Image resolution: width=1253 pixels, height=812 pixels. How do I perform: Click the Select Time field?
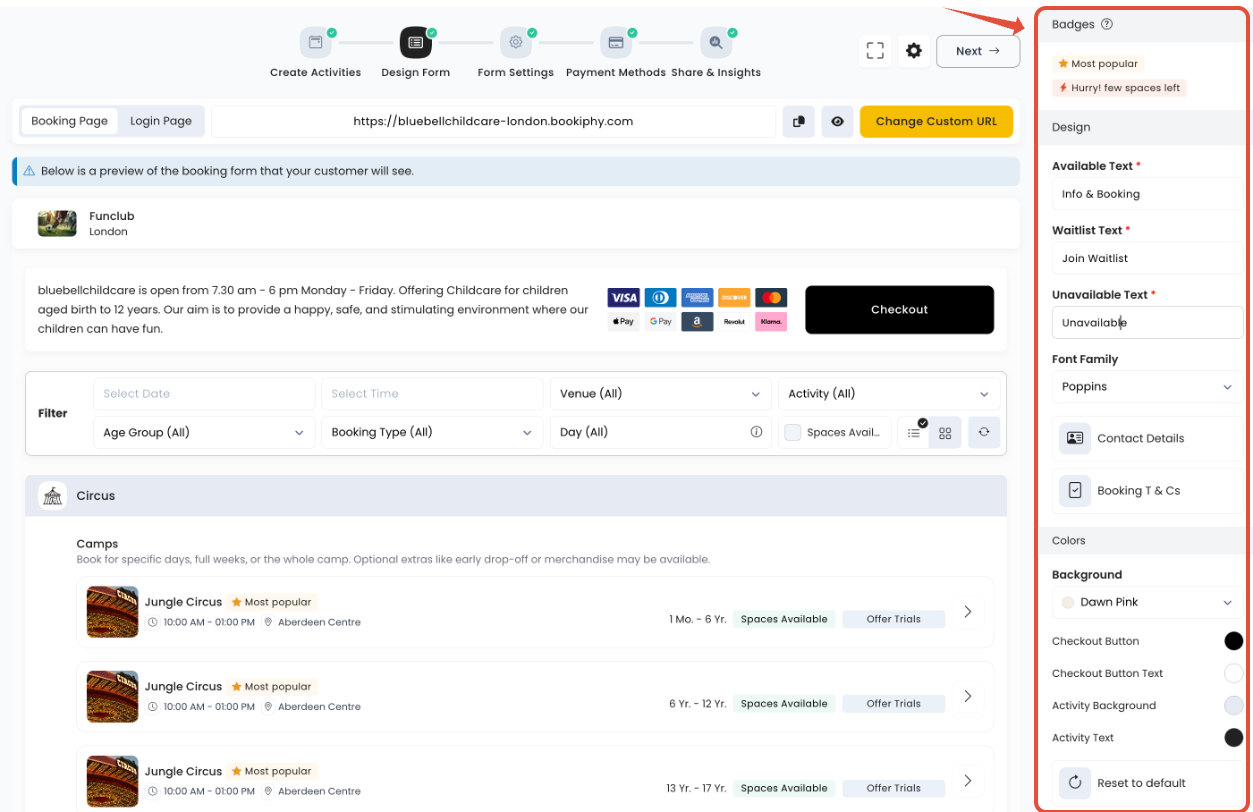432,394
